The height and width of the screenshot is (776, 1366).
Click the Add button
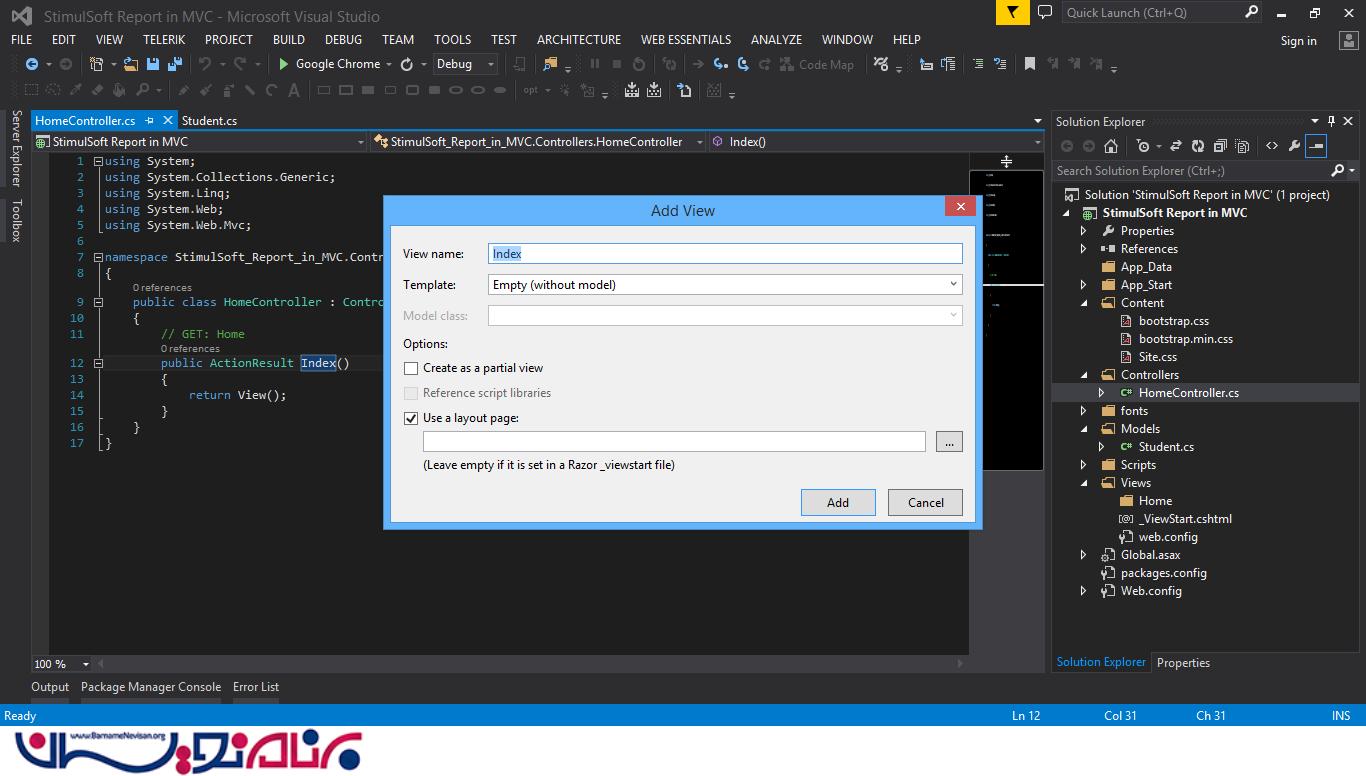(x=837, y=502)
